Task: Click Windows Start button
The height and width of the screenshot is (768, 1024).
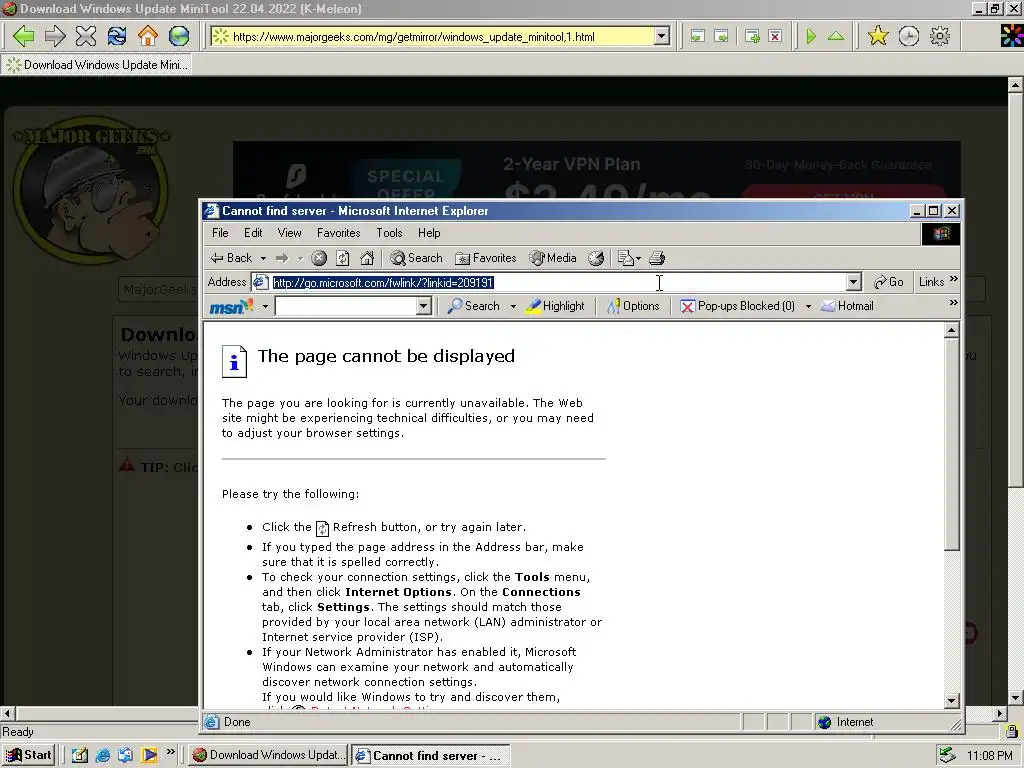Action: [28, 755]
